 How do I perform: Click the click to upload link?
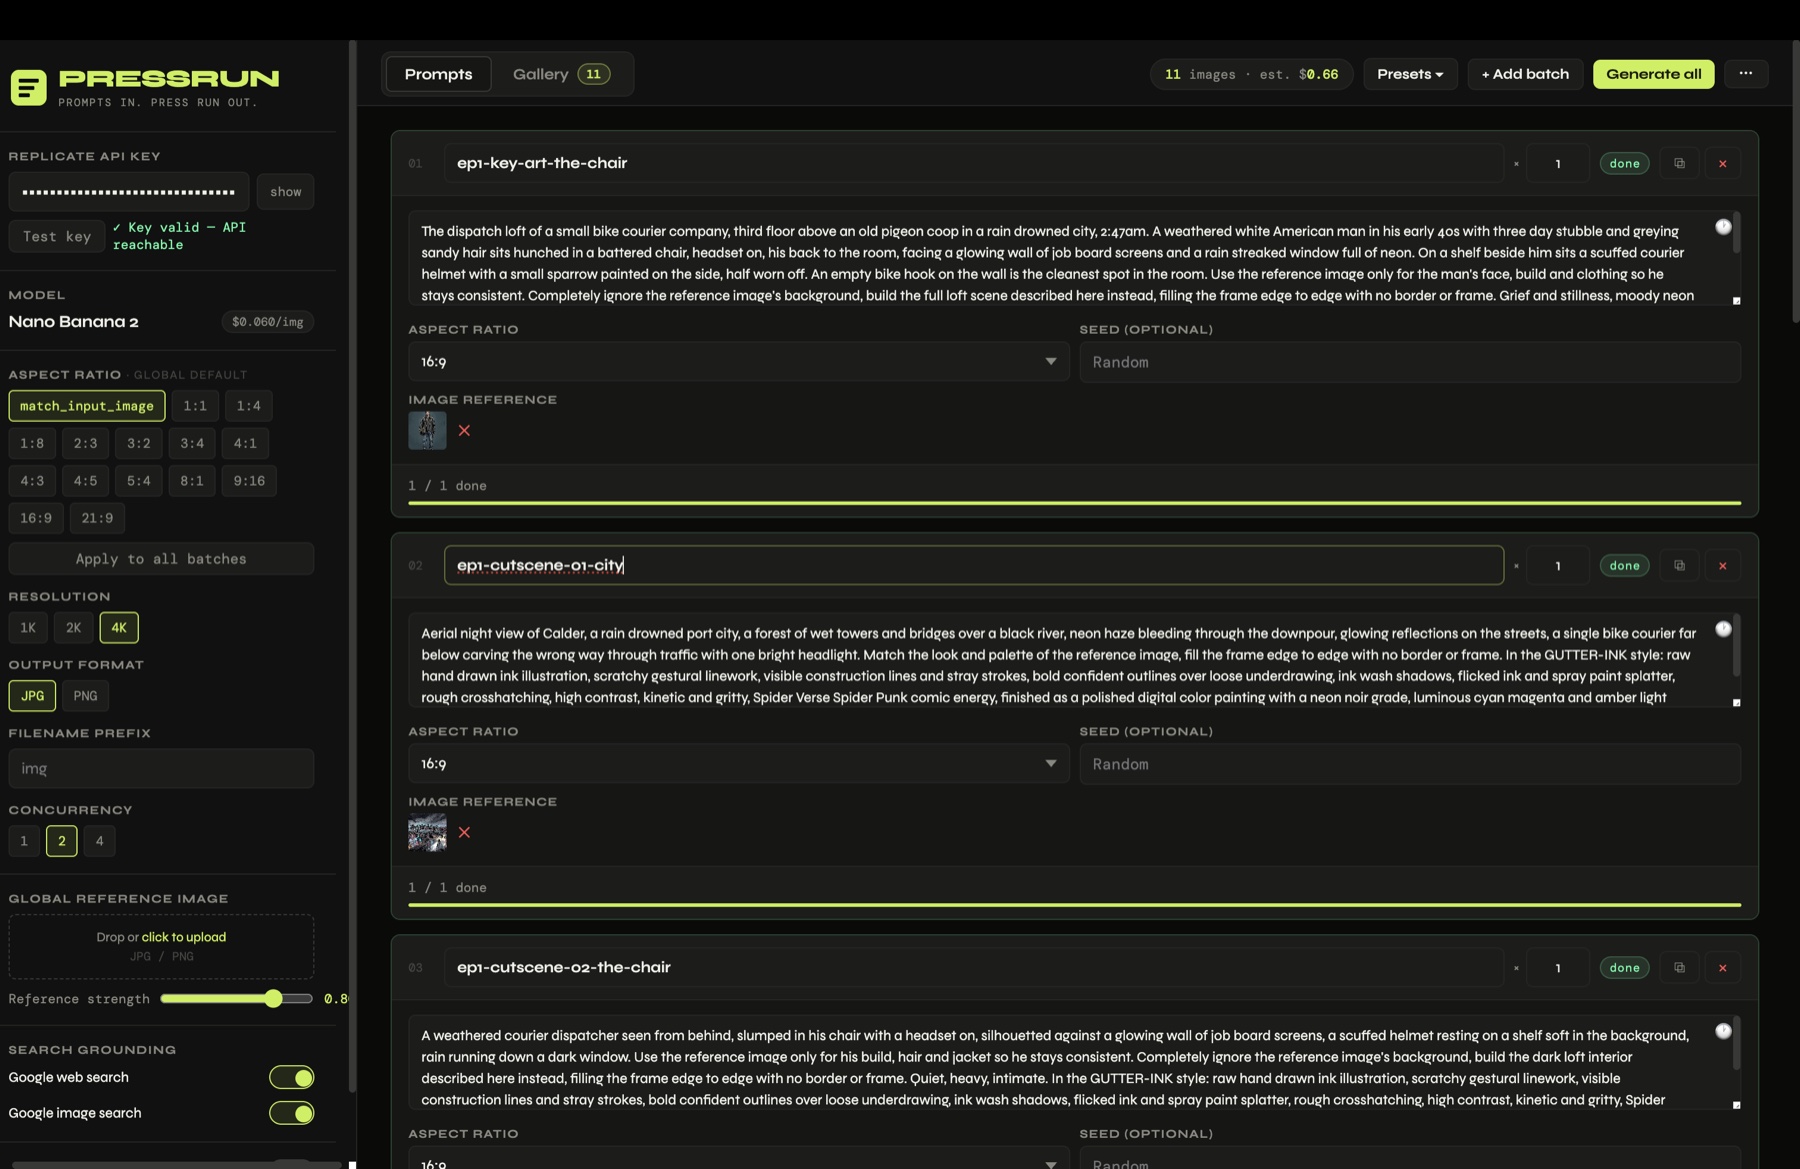(184, 937)
